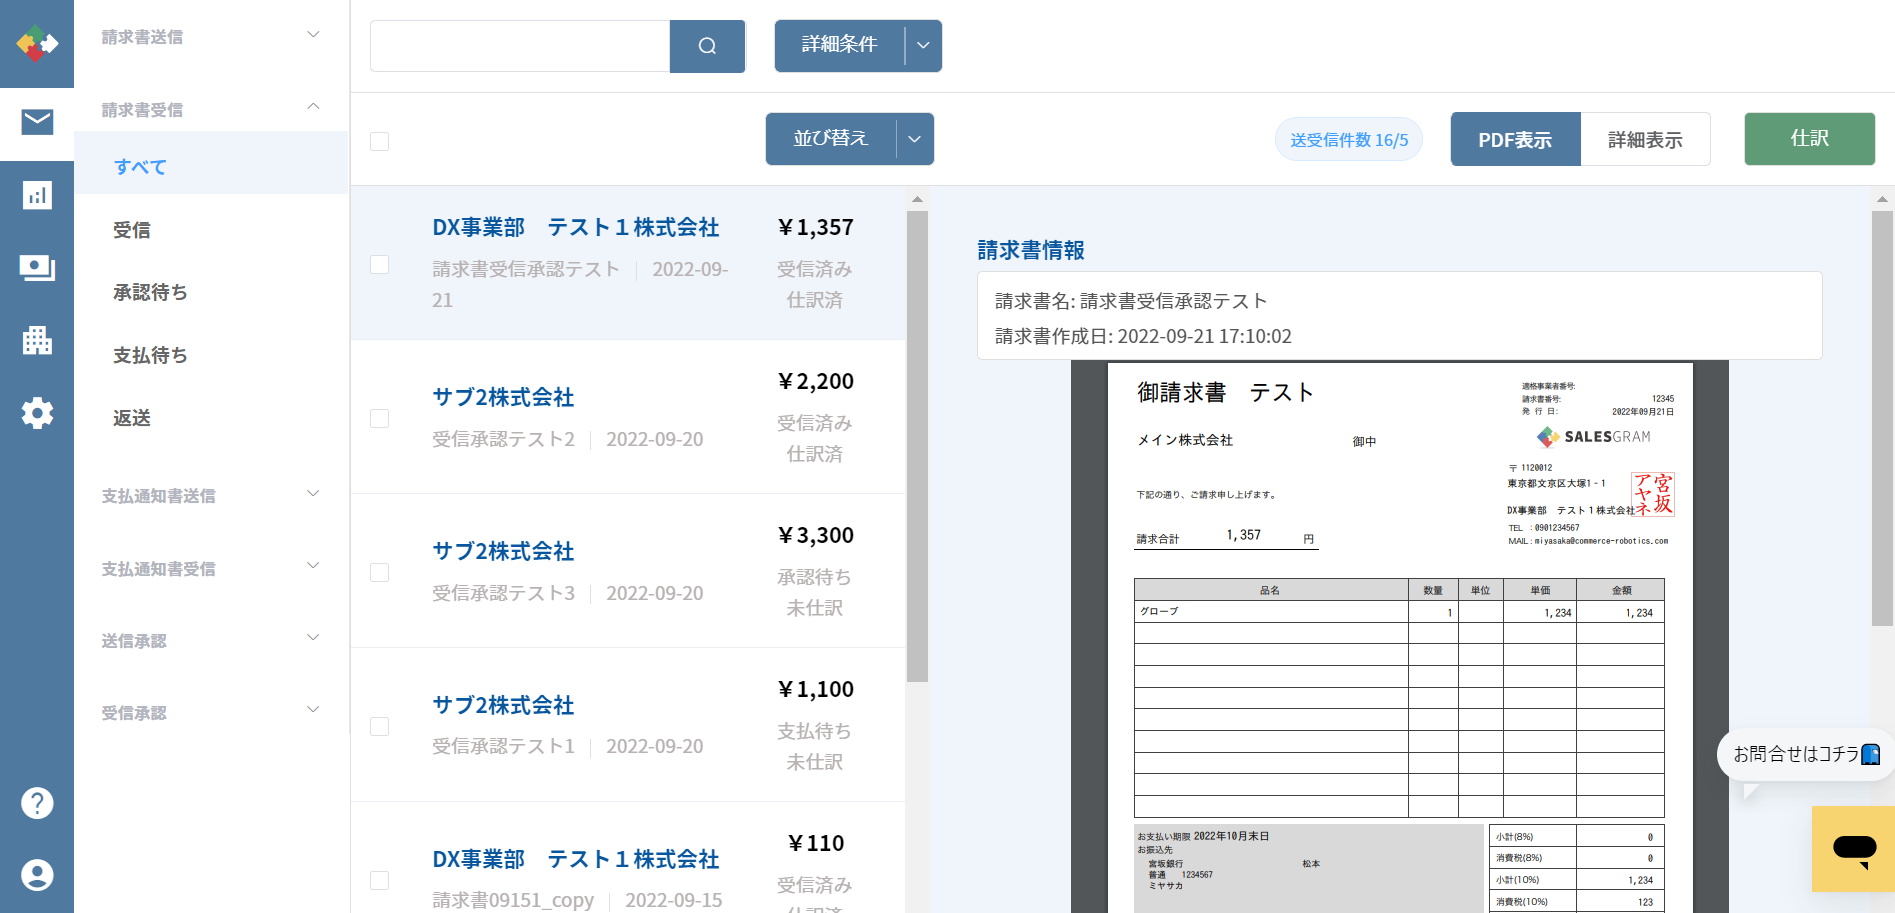Open the DX事業部 請求書09151_copy invoice
Viewport: 1895px width, 913px height.
click(628, 858)
